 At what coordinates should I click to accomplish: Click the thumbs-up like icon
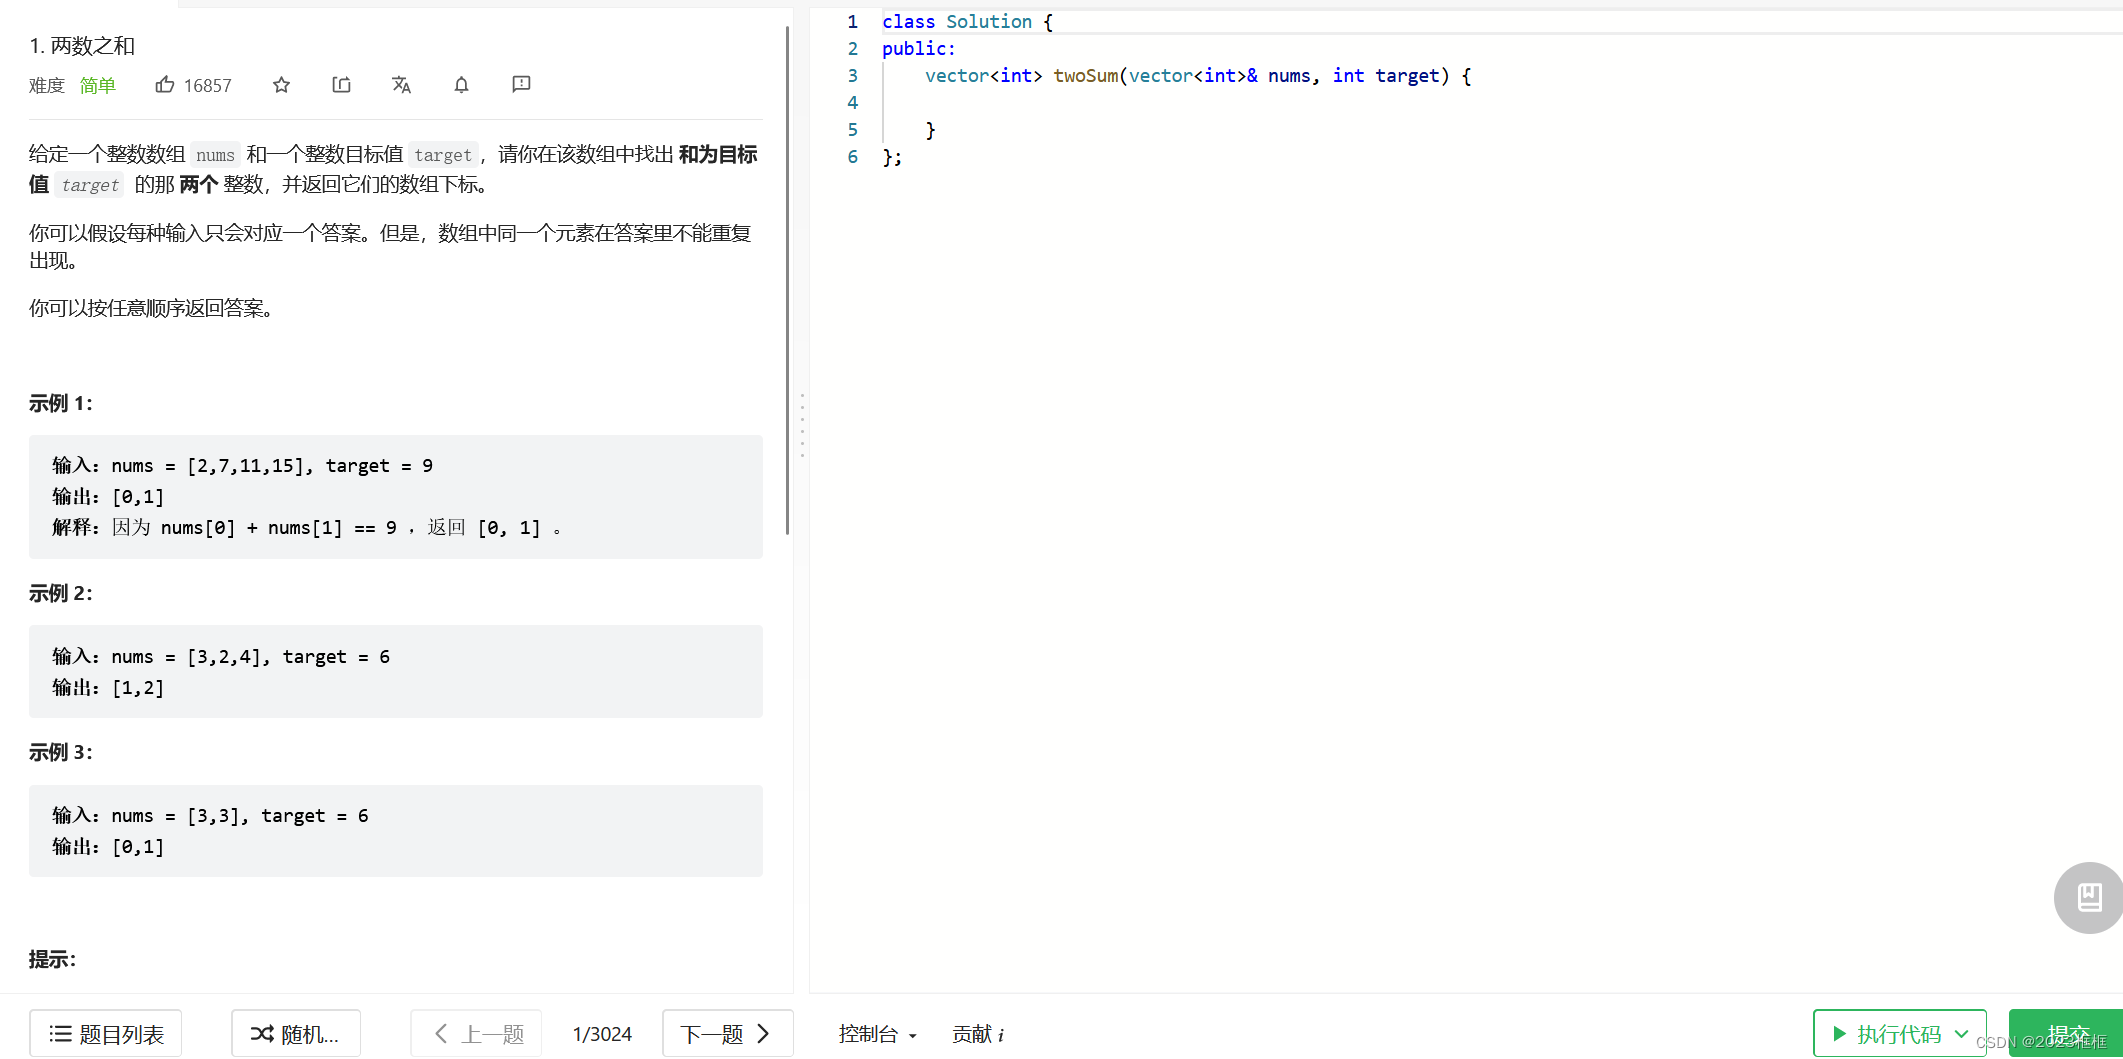point(165,85)
